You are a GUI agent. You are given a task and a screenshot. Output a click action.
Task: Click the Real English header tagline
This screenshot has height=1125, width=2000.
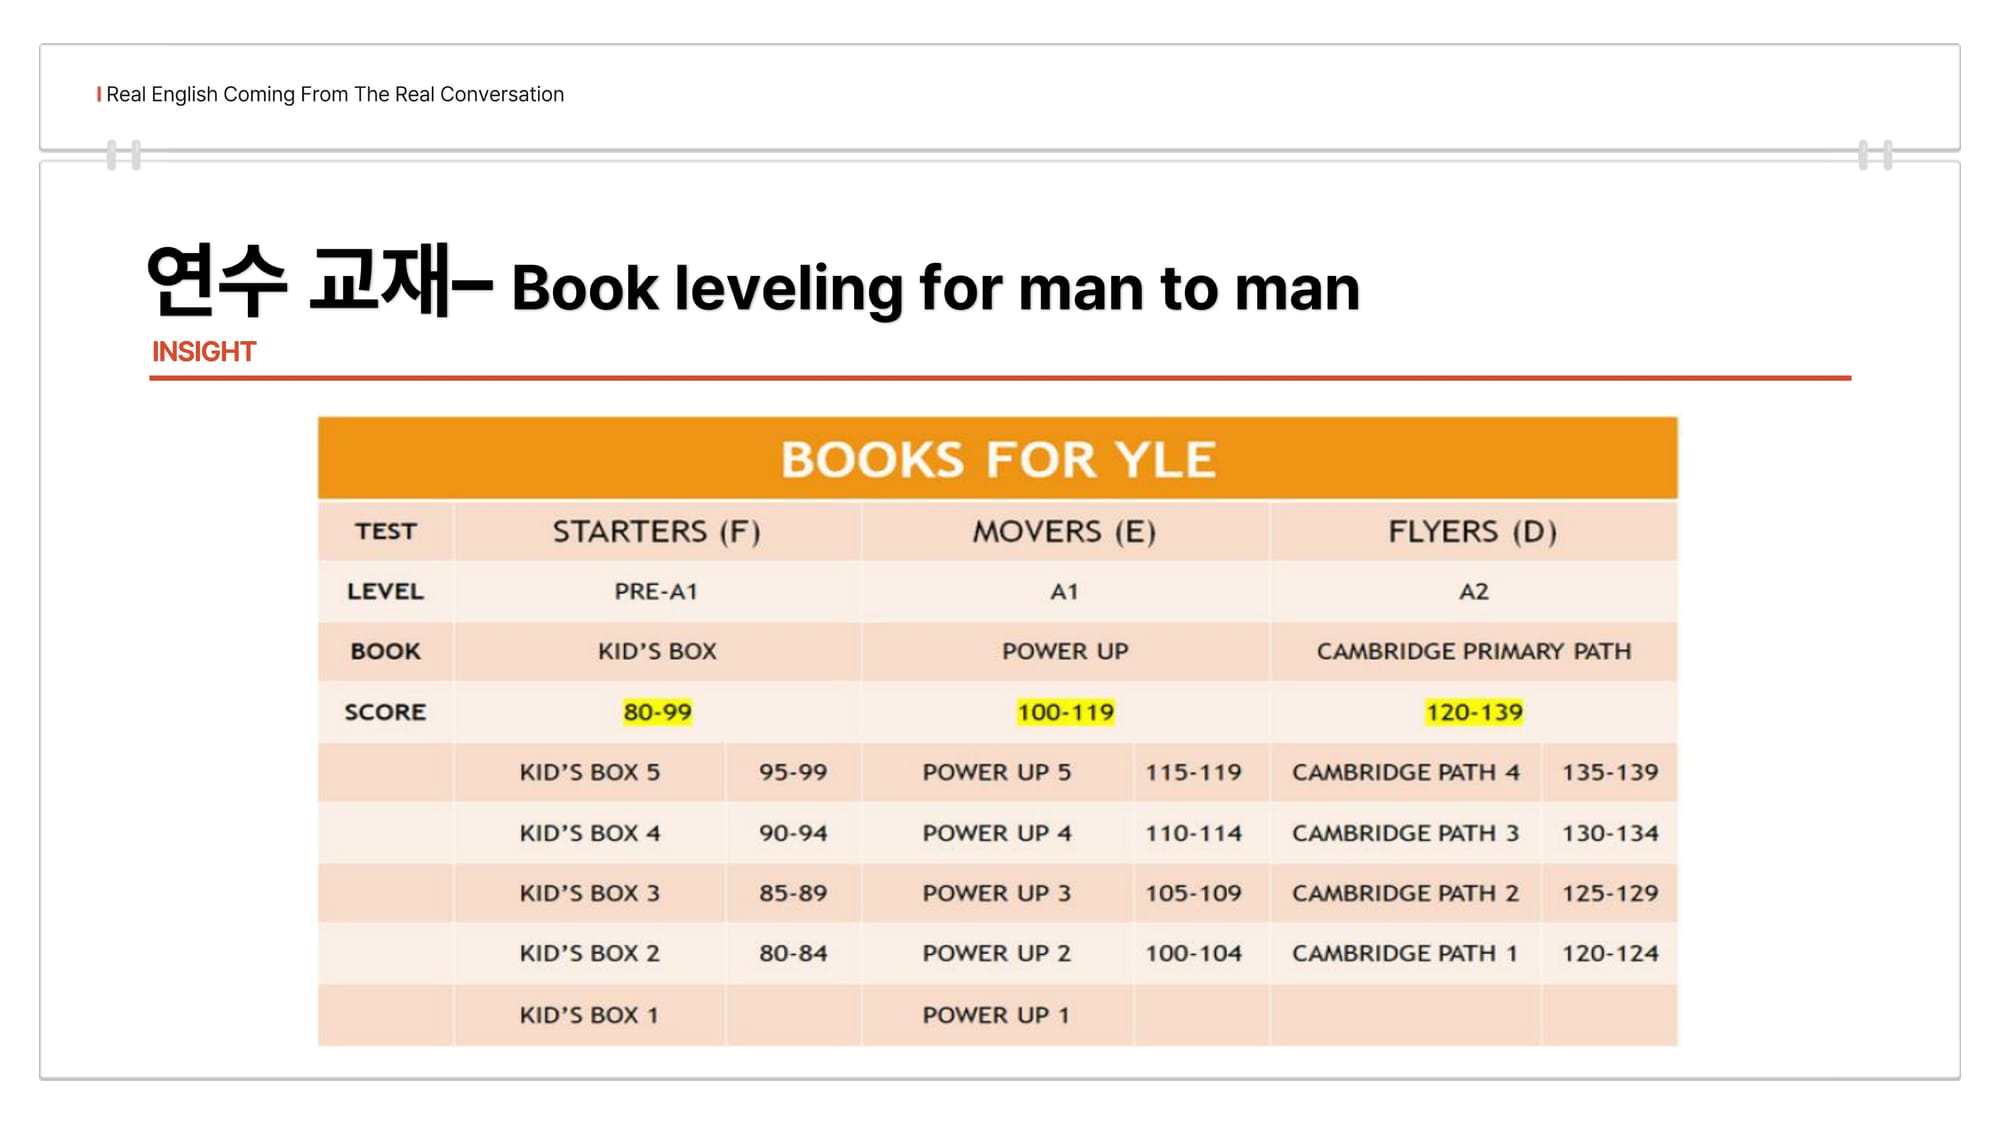pos(334,94)
